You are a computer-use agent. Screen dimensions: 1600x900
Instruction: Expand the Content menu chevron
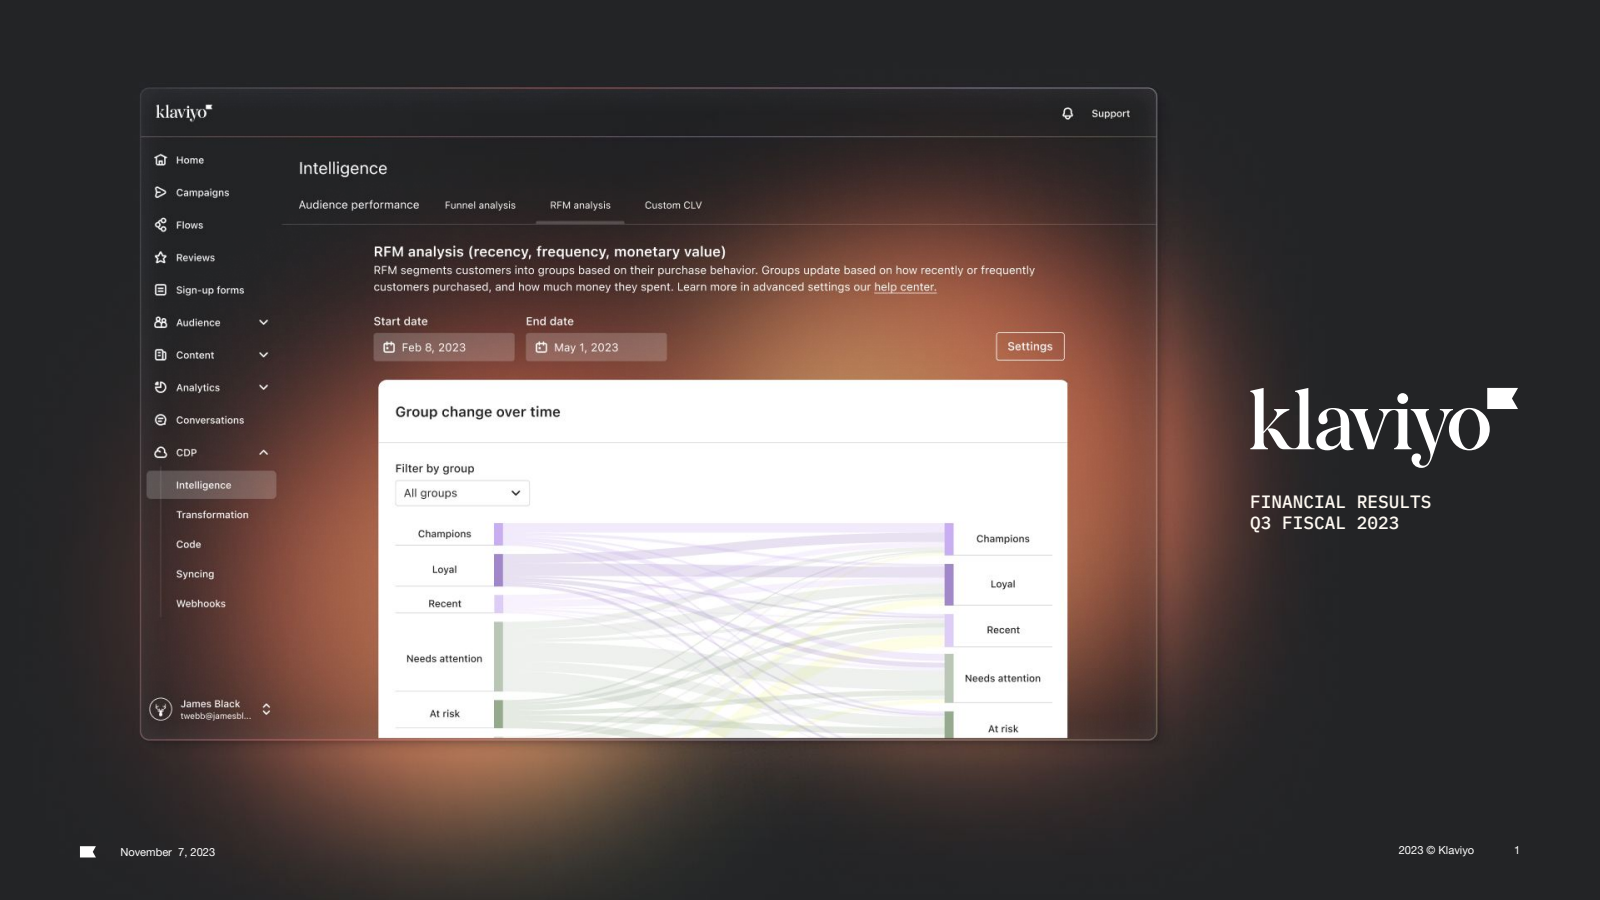264,355
